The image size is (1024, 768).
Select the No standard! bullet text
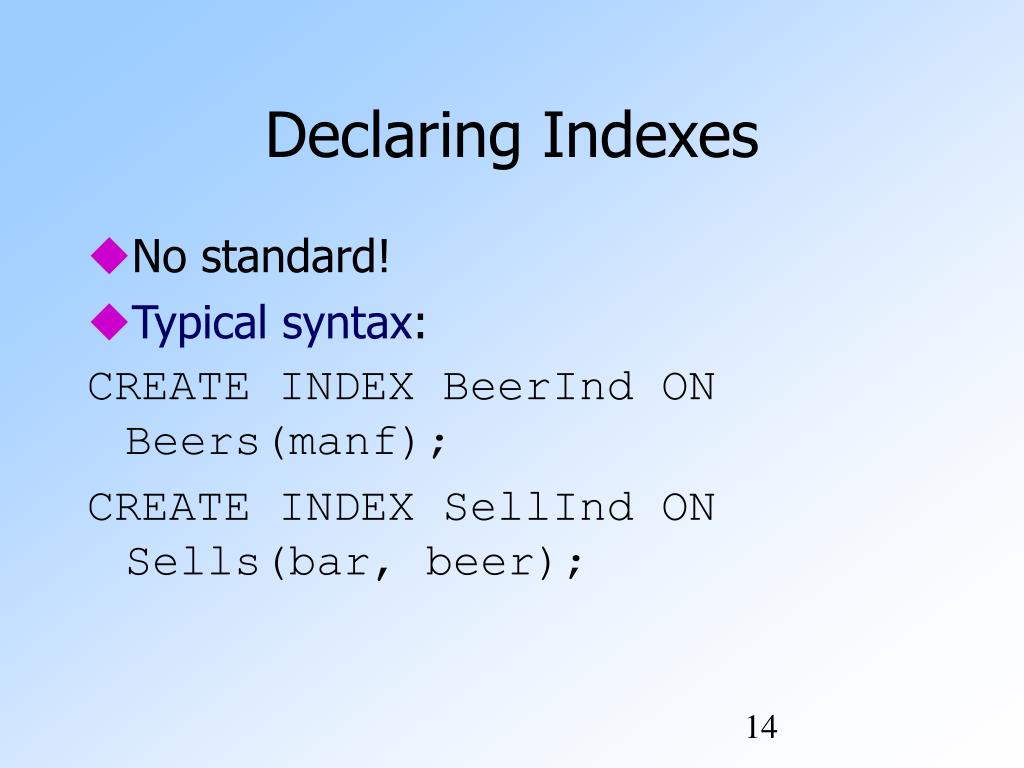(261, 255)
